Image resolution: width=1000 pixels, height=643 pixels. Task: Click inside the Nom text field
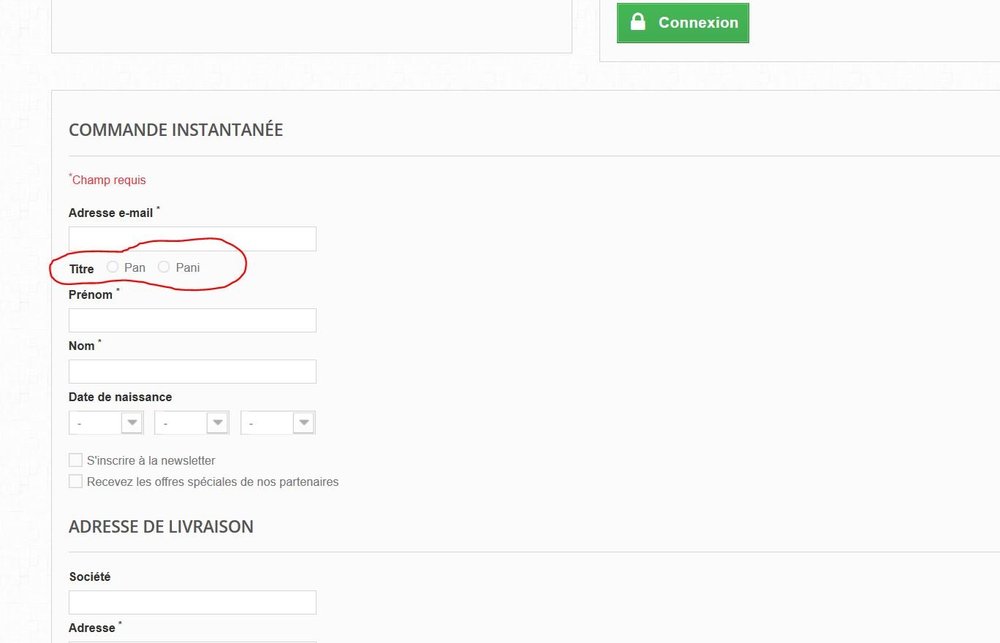191,370
